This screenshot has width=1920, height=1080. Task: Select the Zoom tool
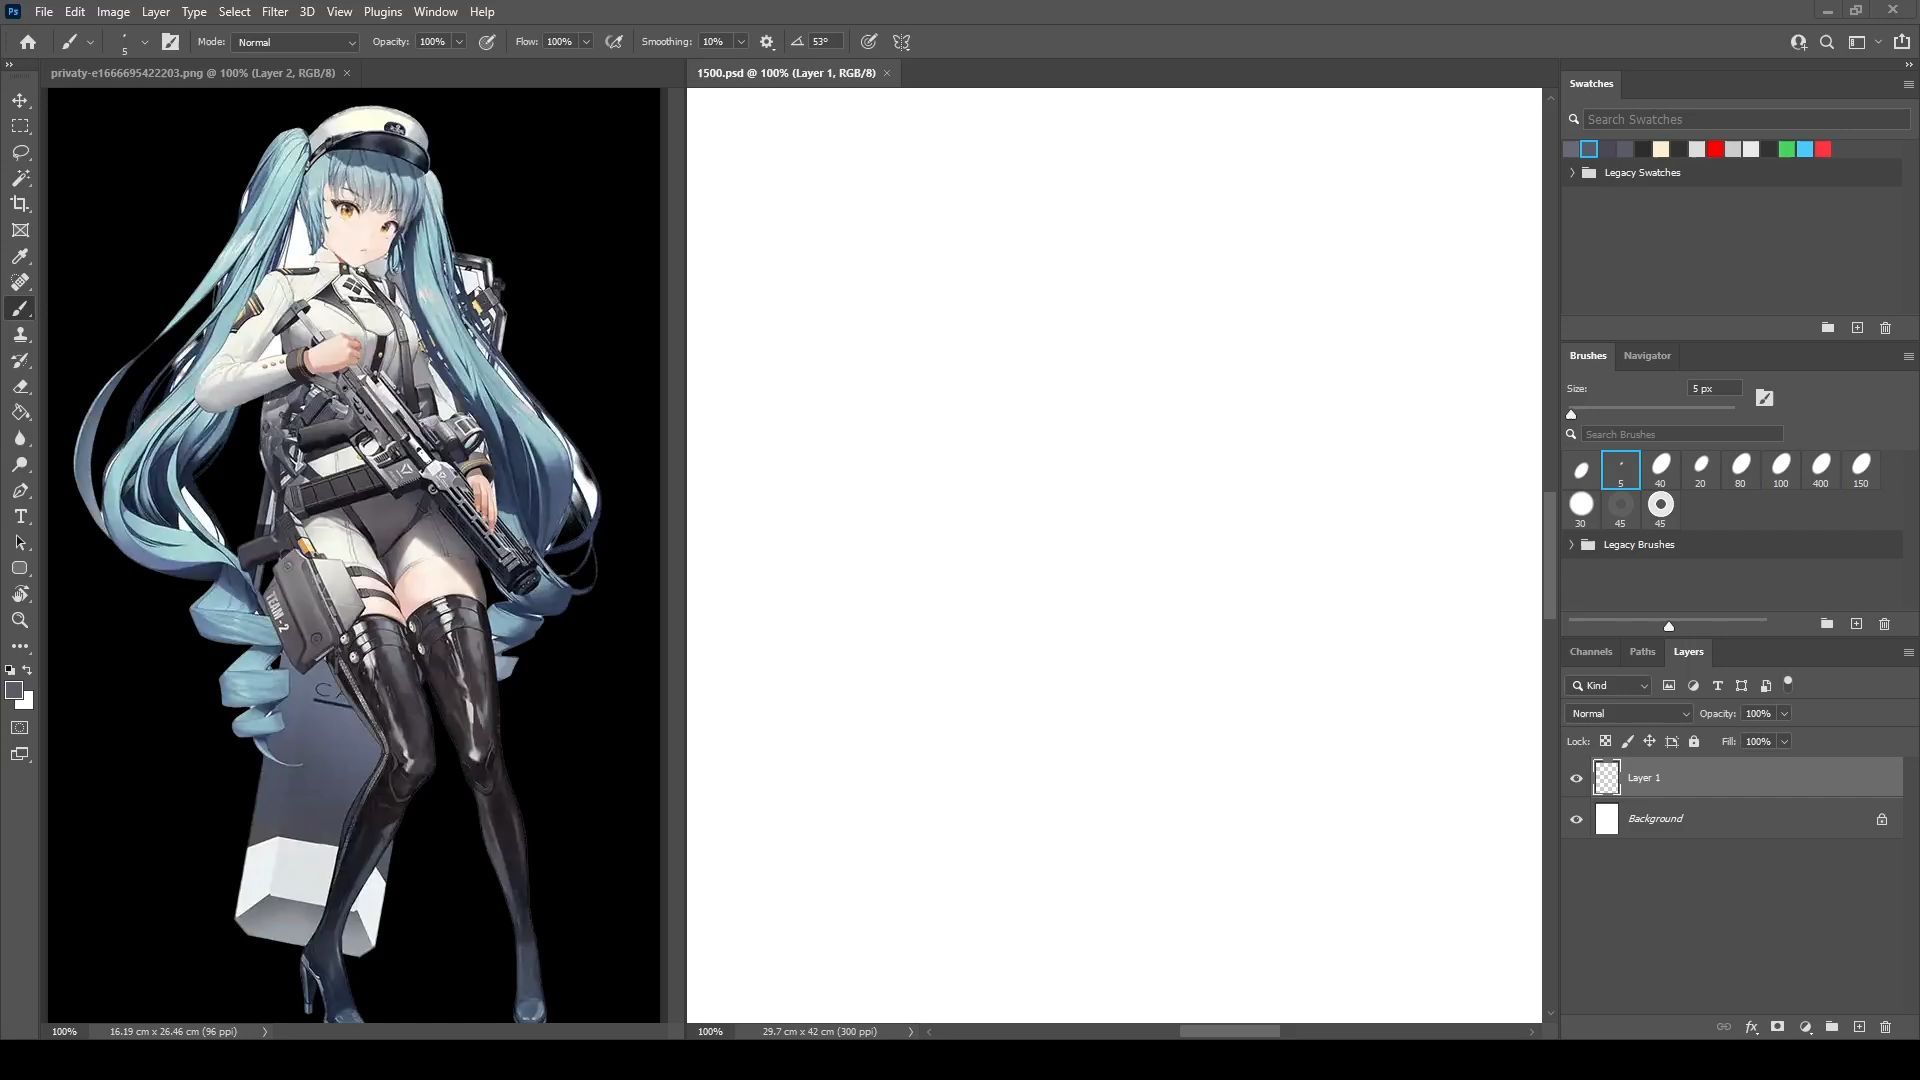coord(20,620)
